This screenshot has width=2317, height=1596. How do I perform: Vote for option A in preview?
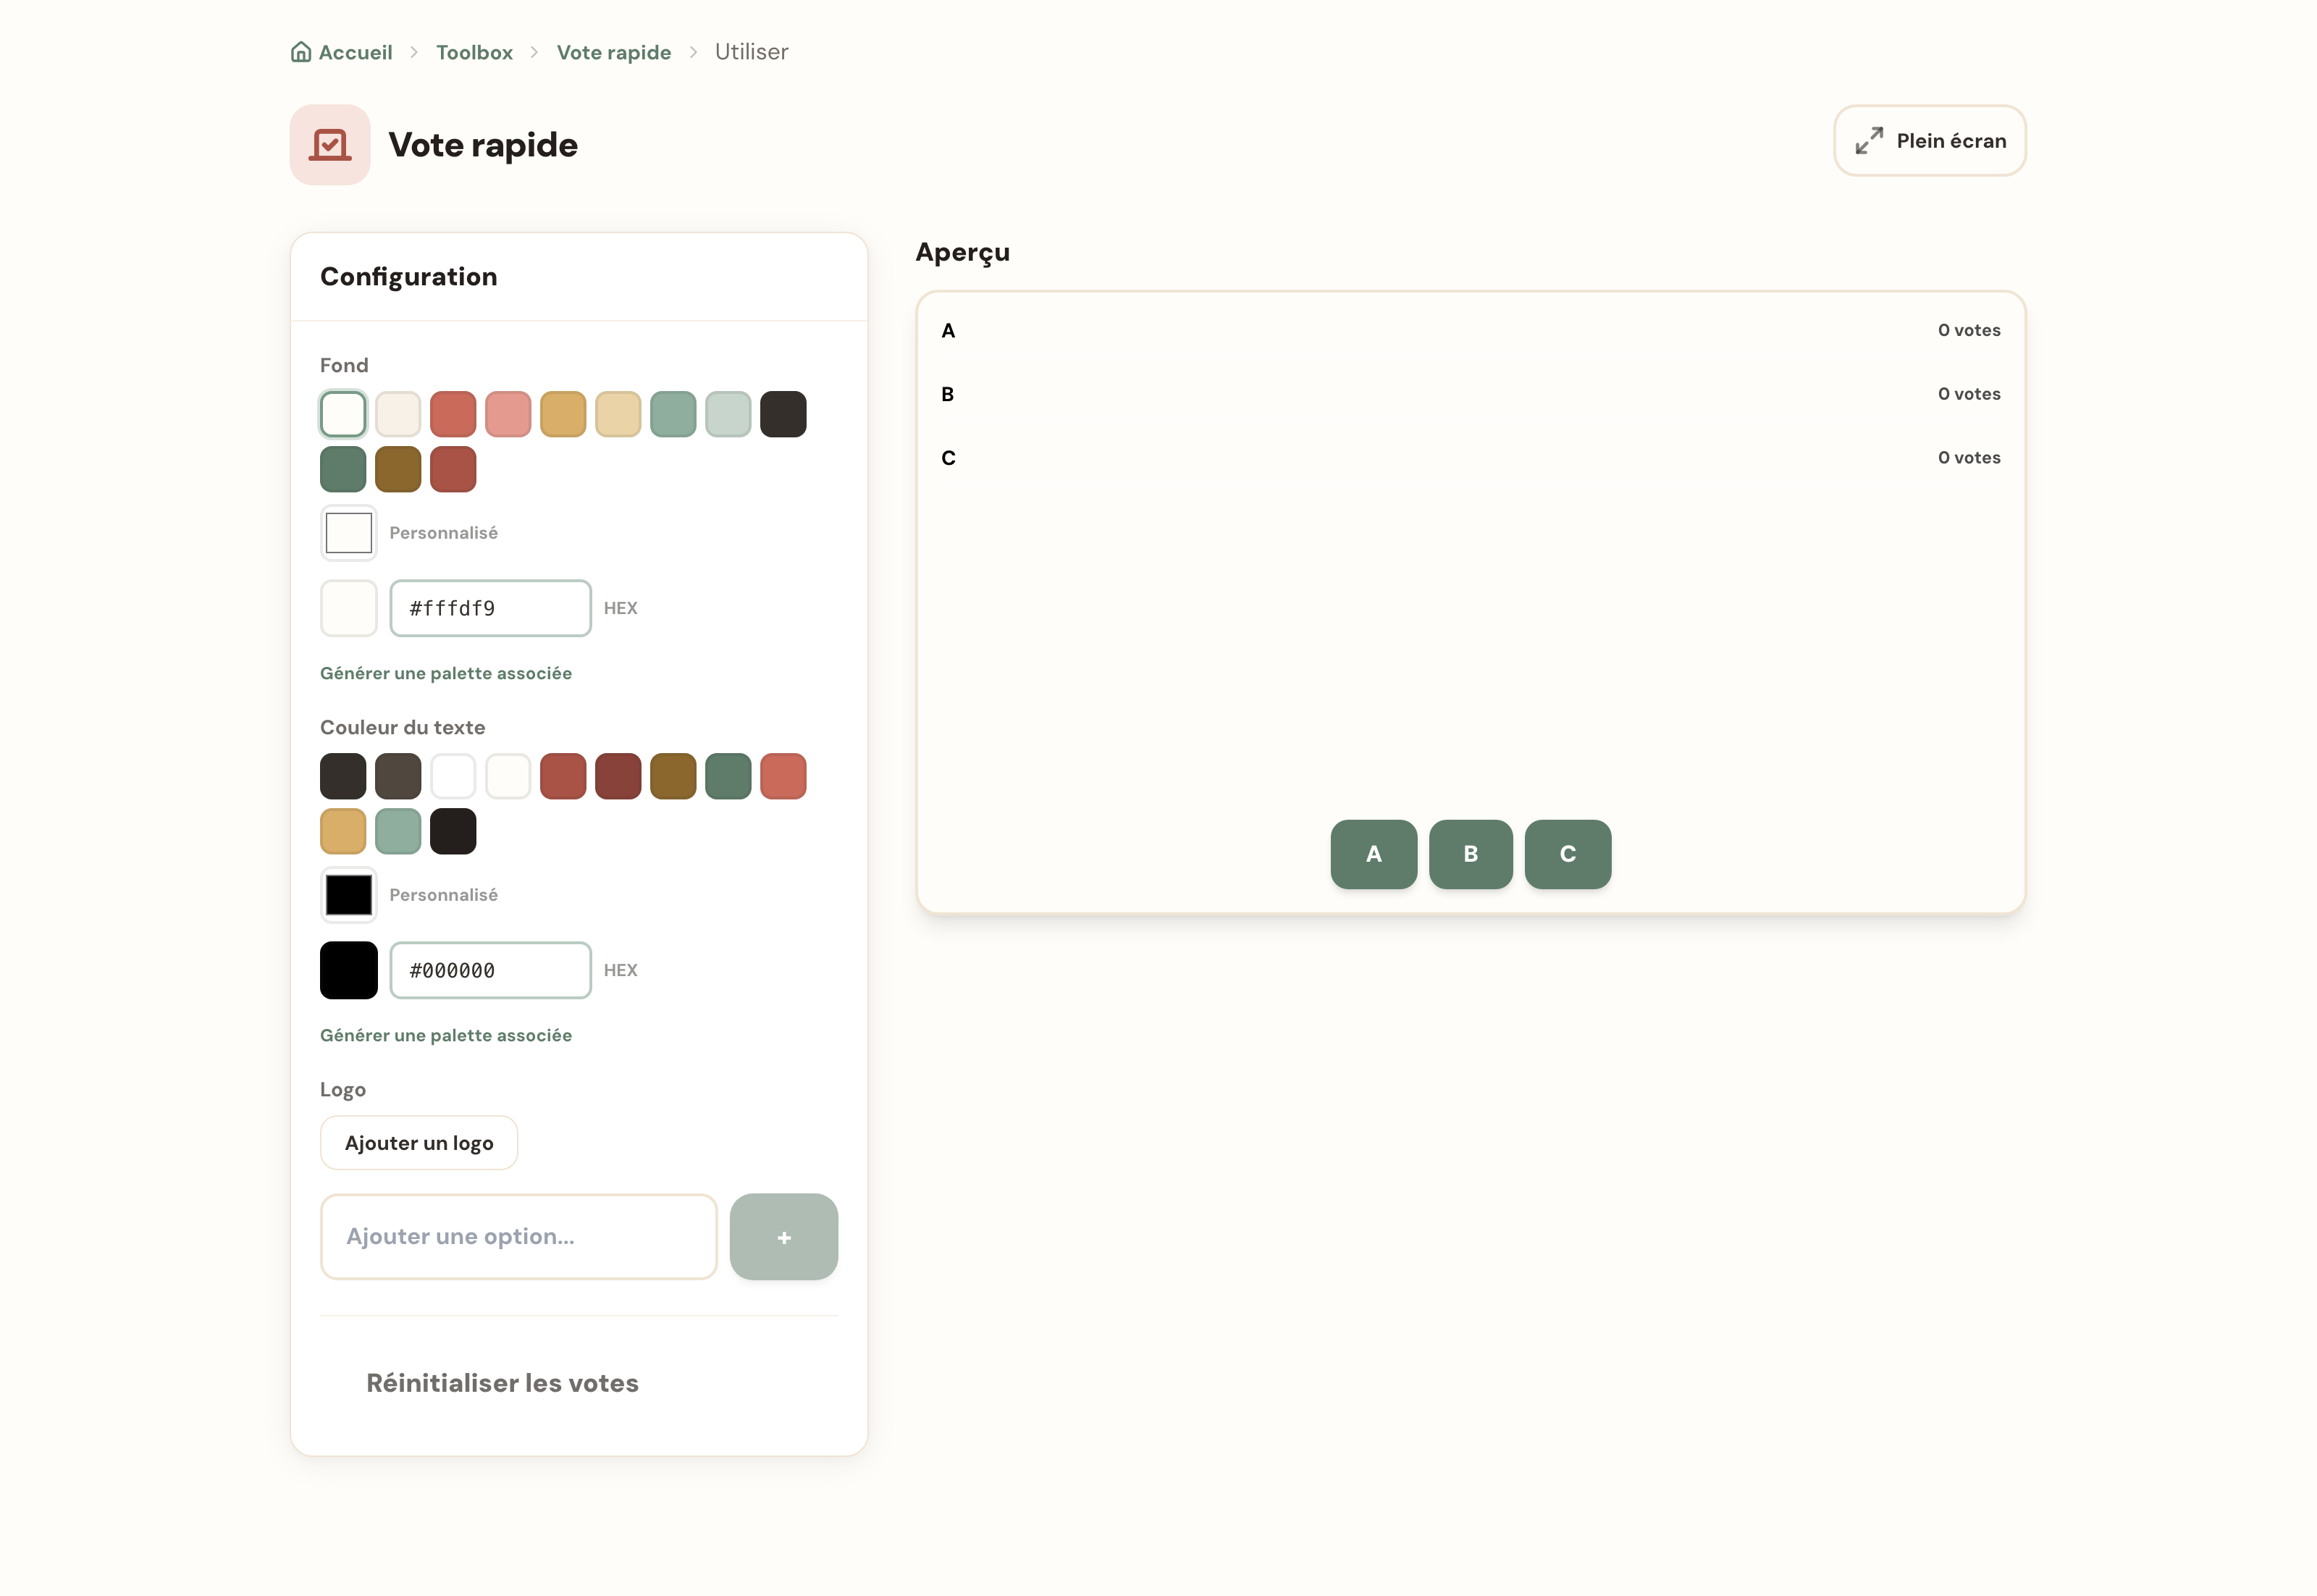(1373, 854)
